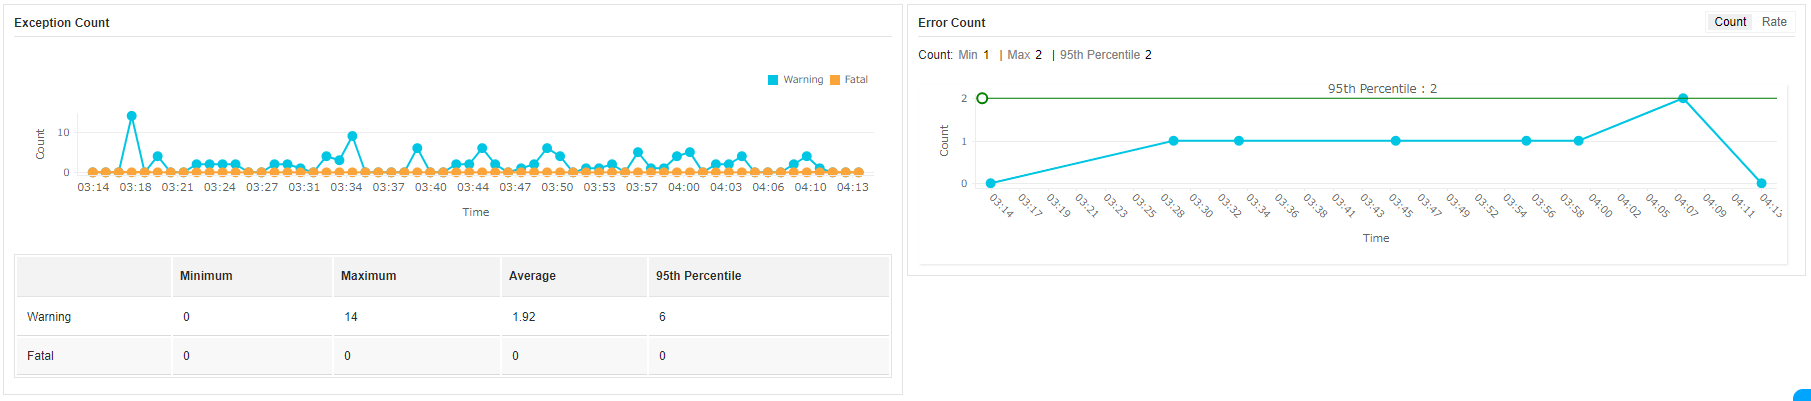
Task: Select the Warning row in the table
Action: [x=49, y=317]
